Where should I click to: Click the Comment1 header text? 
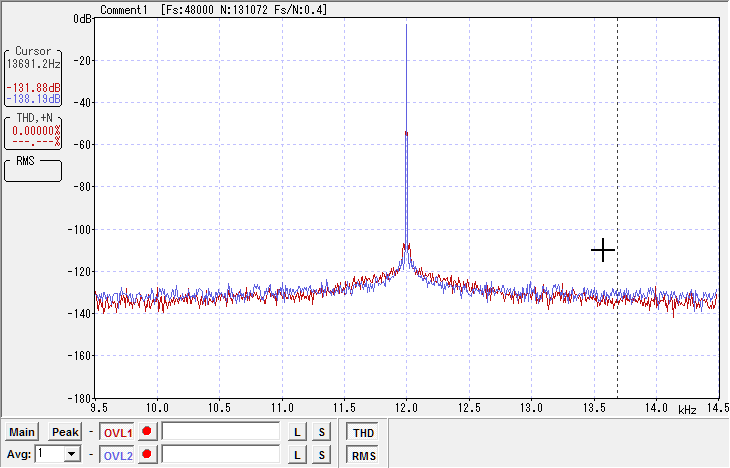tap(124, 9)
